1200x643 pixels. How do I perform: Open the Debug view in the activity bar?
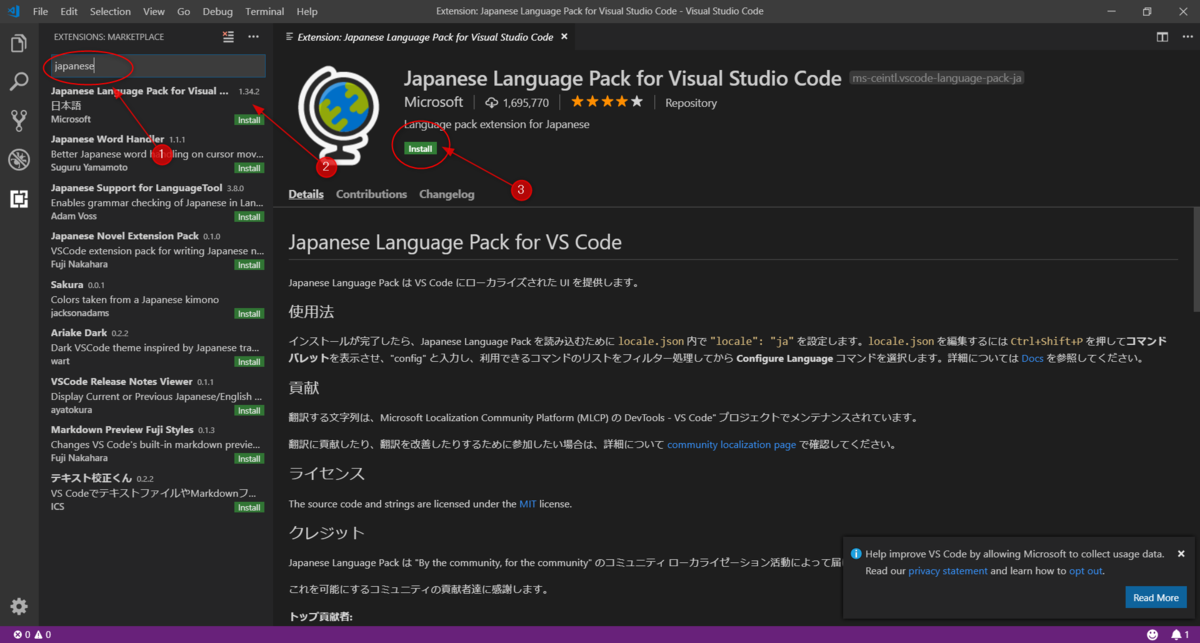click(x=17, y=159)
